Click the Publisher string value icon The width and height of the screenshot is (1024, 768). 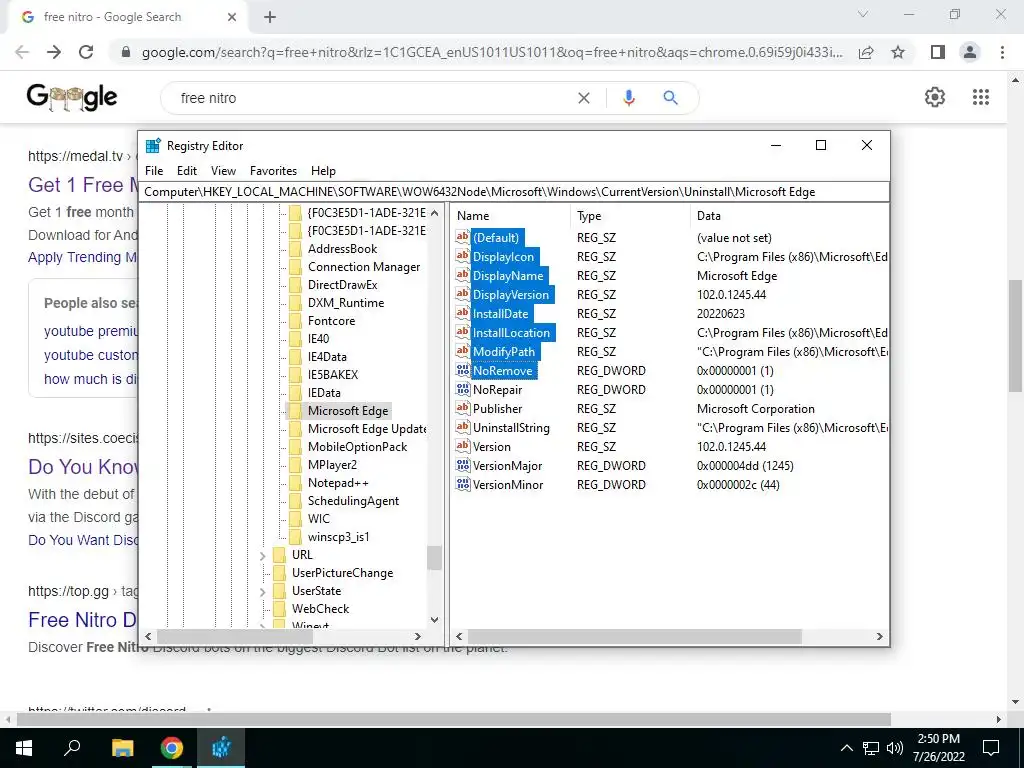(x=462, y=408)
